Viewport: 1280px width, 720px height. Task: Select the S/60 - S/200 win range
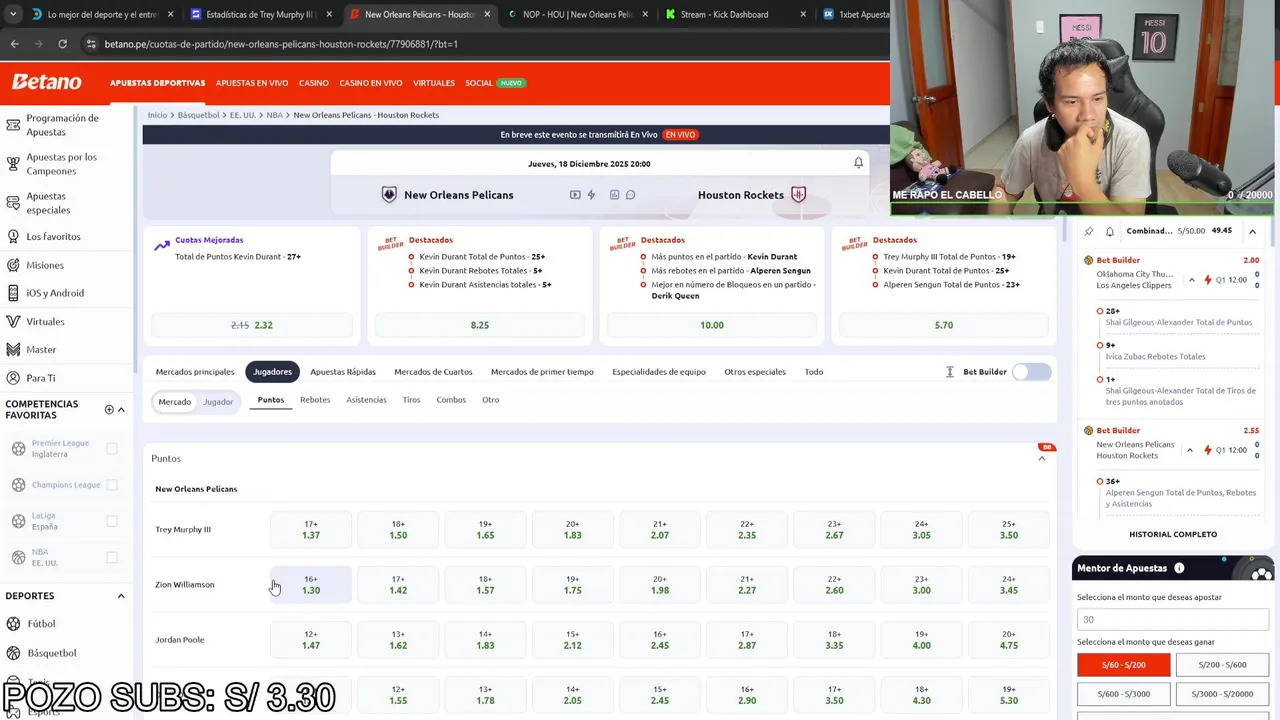1123,665
